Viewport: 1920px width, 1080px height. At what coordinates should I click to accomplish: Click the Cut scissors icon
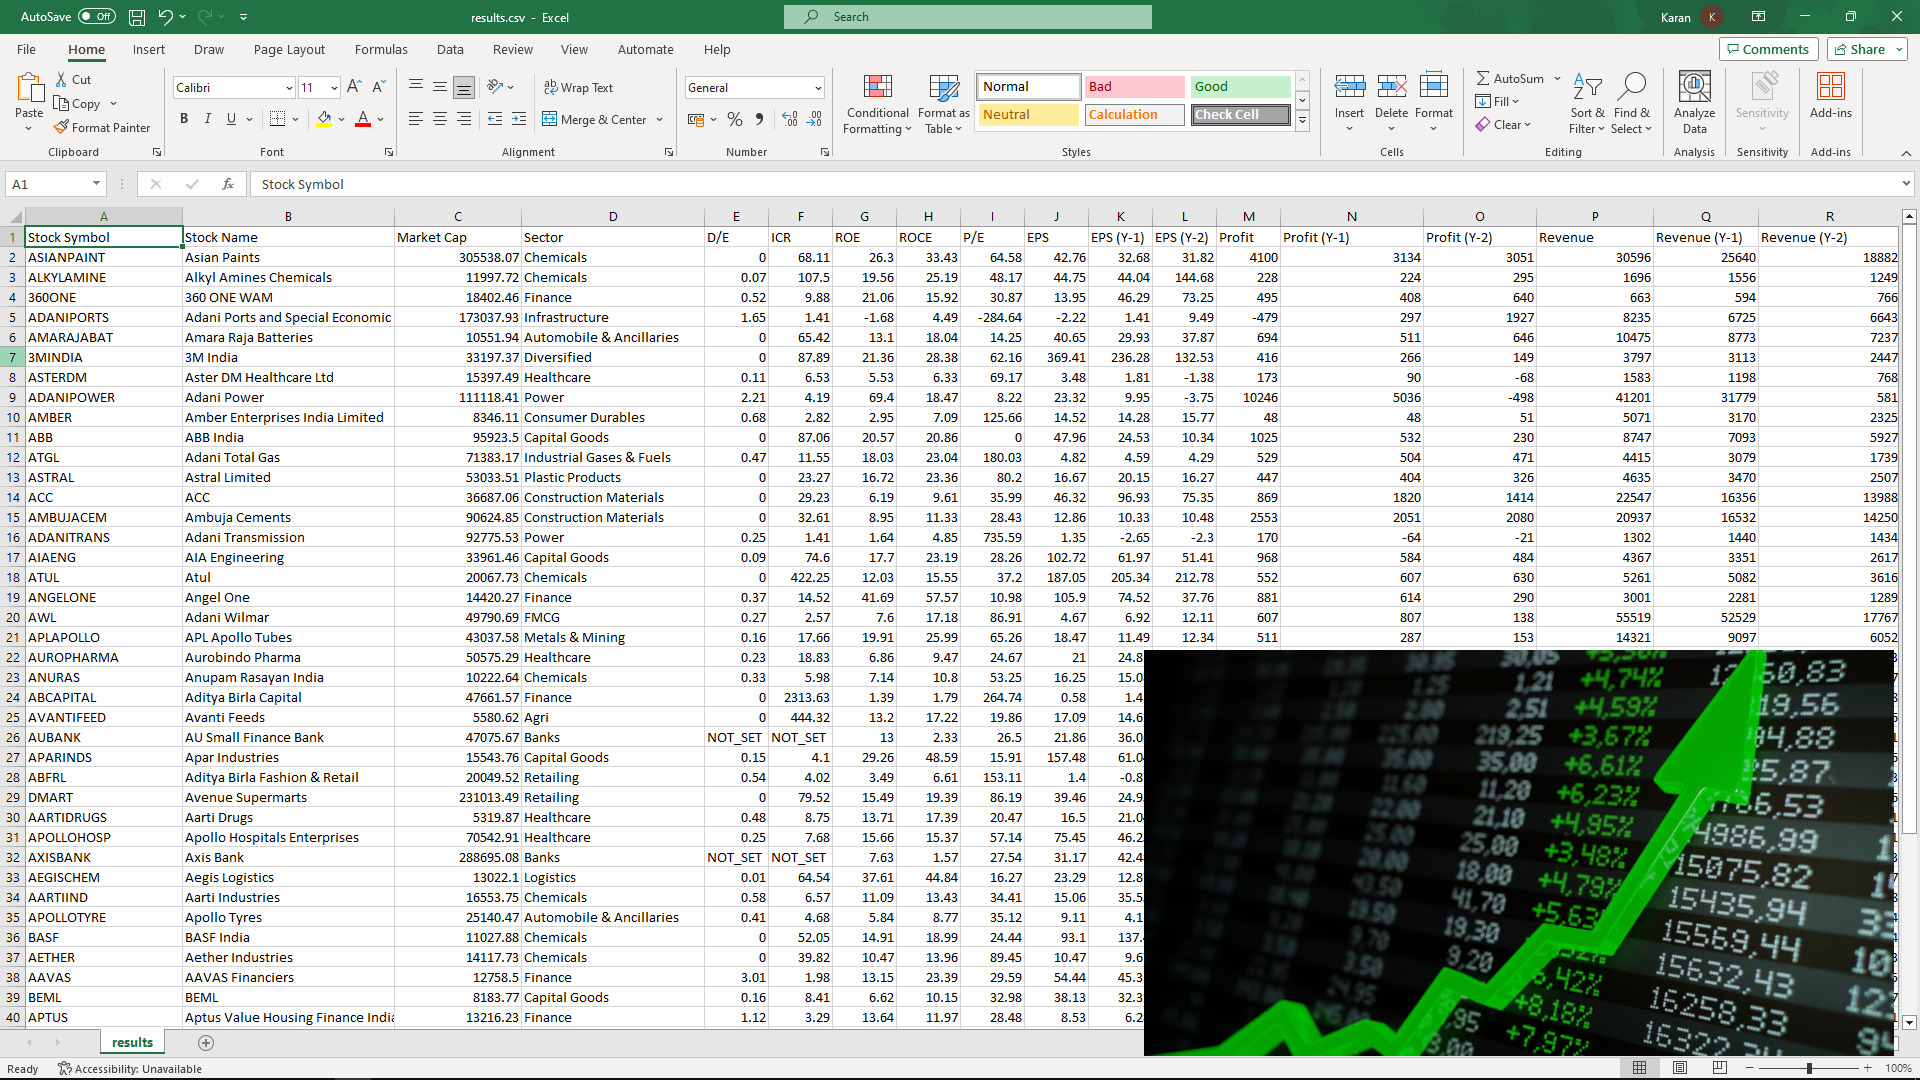click(61, 79)
